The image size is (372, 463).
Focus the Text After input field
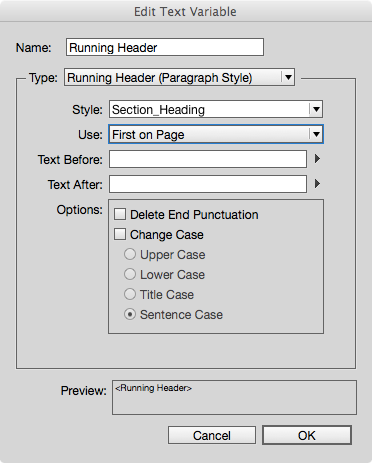click(208, 184)
